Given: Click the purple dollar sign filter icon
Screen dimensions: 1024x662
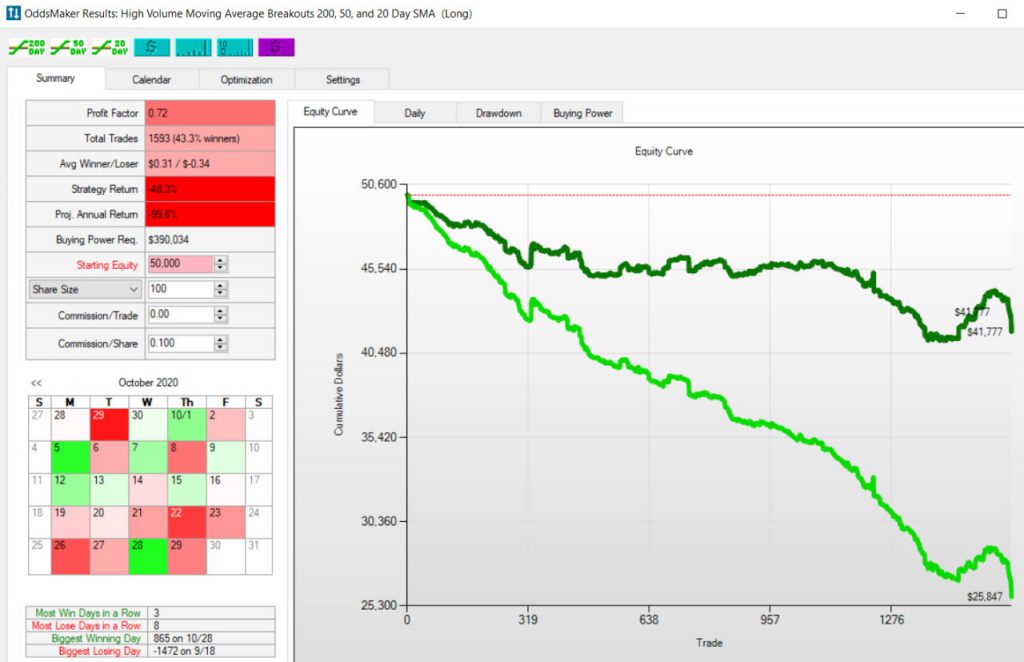Looking at the screenshot, I should pyautogui.click(x=276, y=47).
